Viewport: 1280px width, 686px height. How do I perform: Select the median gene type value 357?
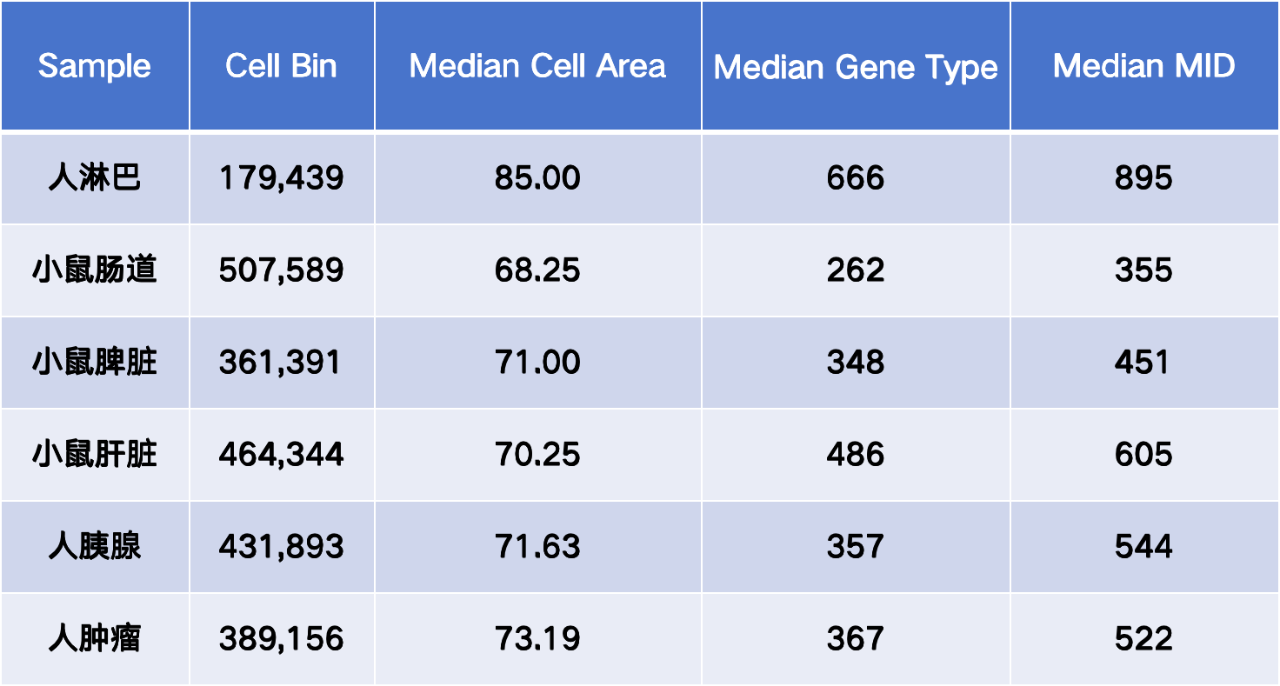tap(855, 546)
